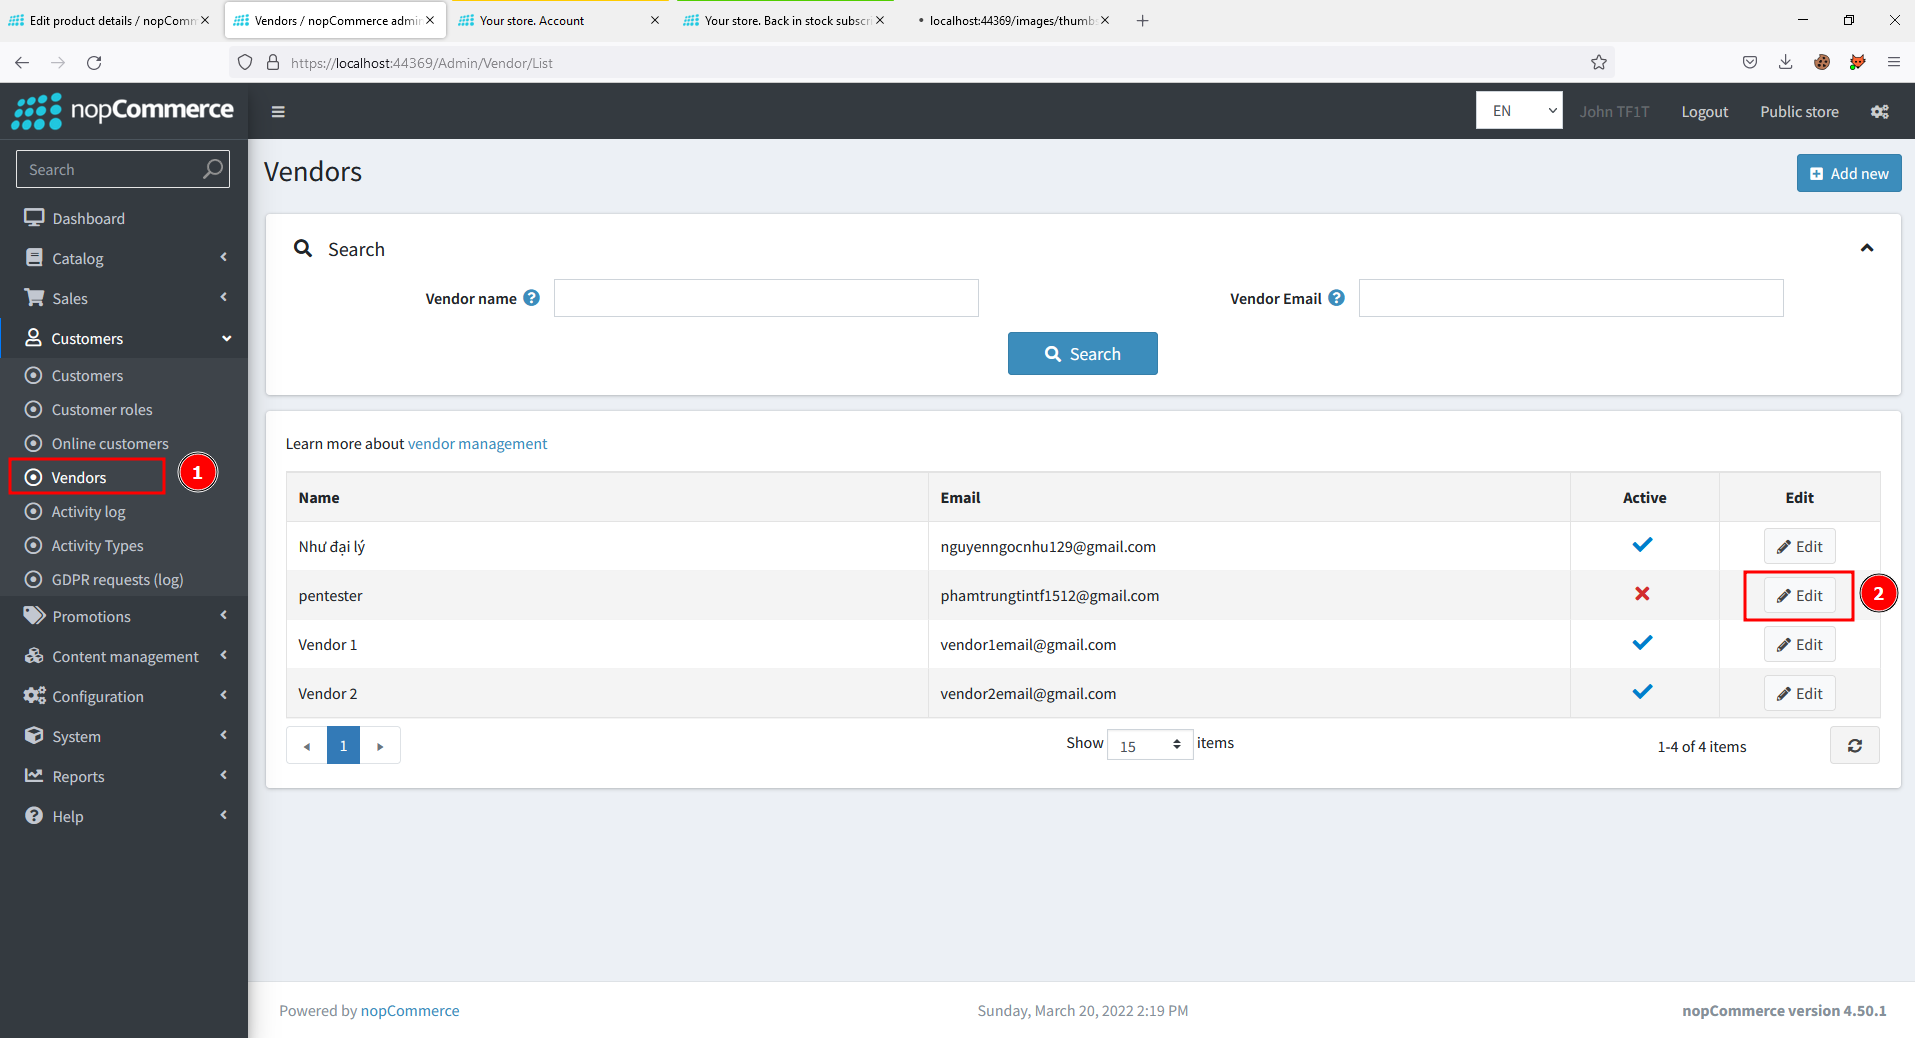Adjust the Show items per page stepper
This screenshot has width=1915, height=1038.
[x=1178, y=745]
